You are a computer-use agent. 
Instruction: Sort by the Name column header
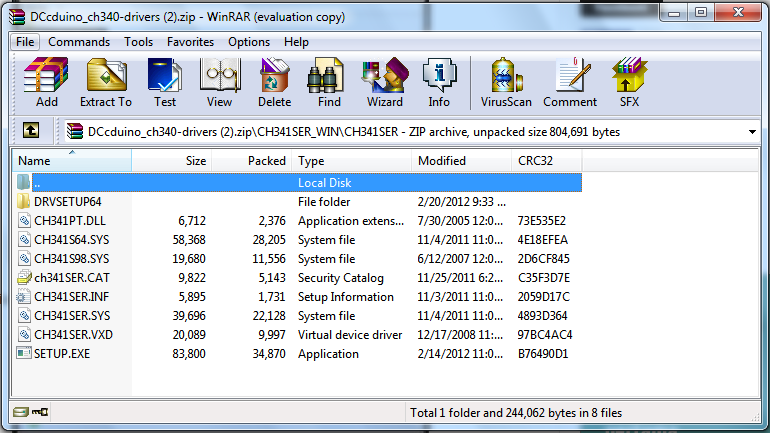(x=72, y=161)
